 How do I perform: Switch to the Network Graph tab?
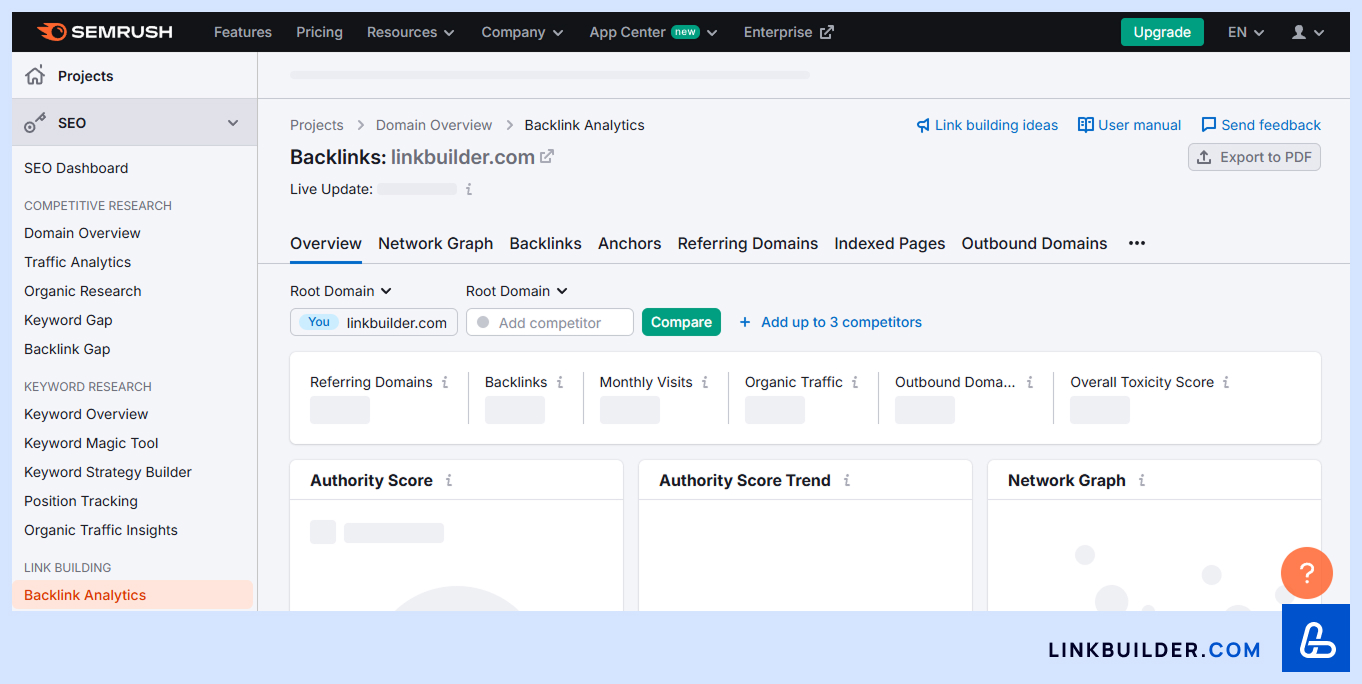[x=436, y=243]
